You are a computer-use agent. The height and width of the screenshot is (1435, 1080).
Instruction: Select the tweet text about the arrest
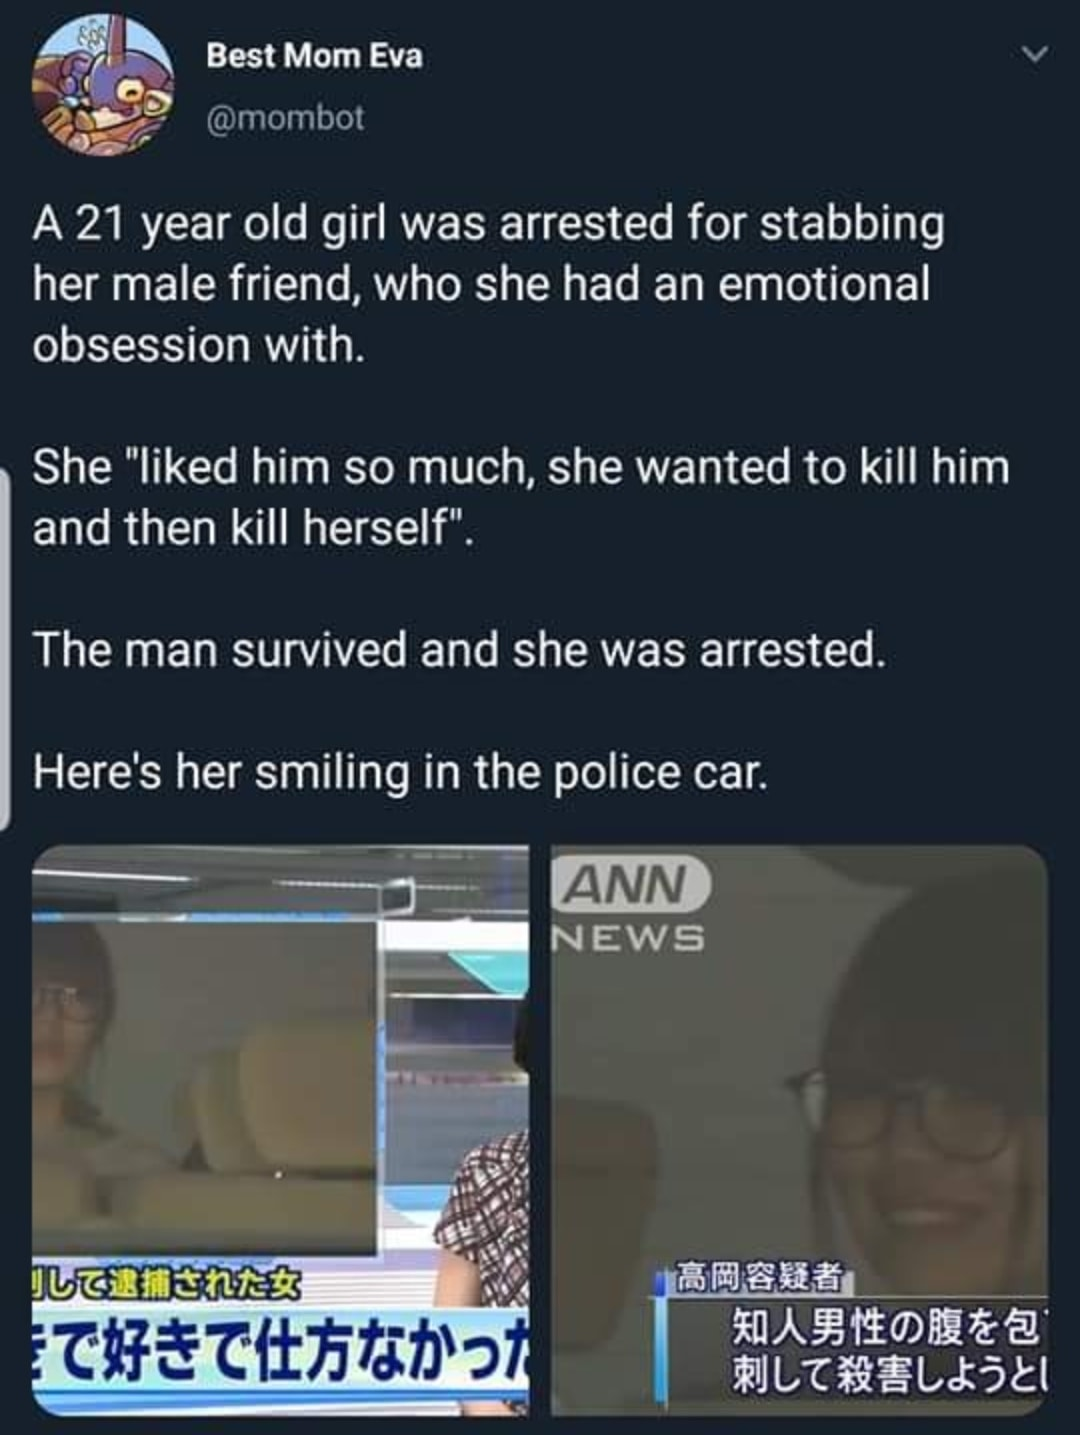pyautogui.click(x=488, y=283)
